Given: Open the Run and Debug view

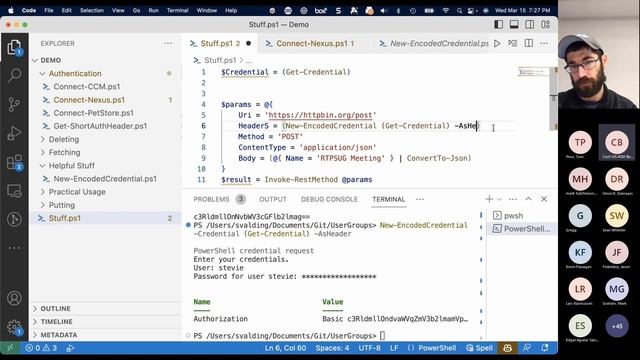Looking at the screenshot, I should pyautogui.click(x=14, y=133).
